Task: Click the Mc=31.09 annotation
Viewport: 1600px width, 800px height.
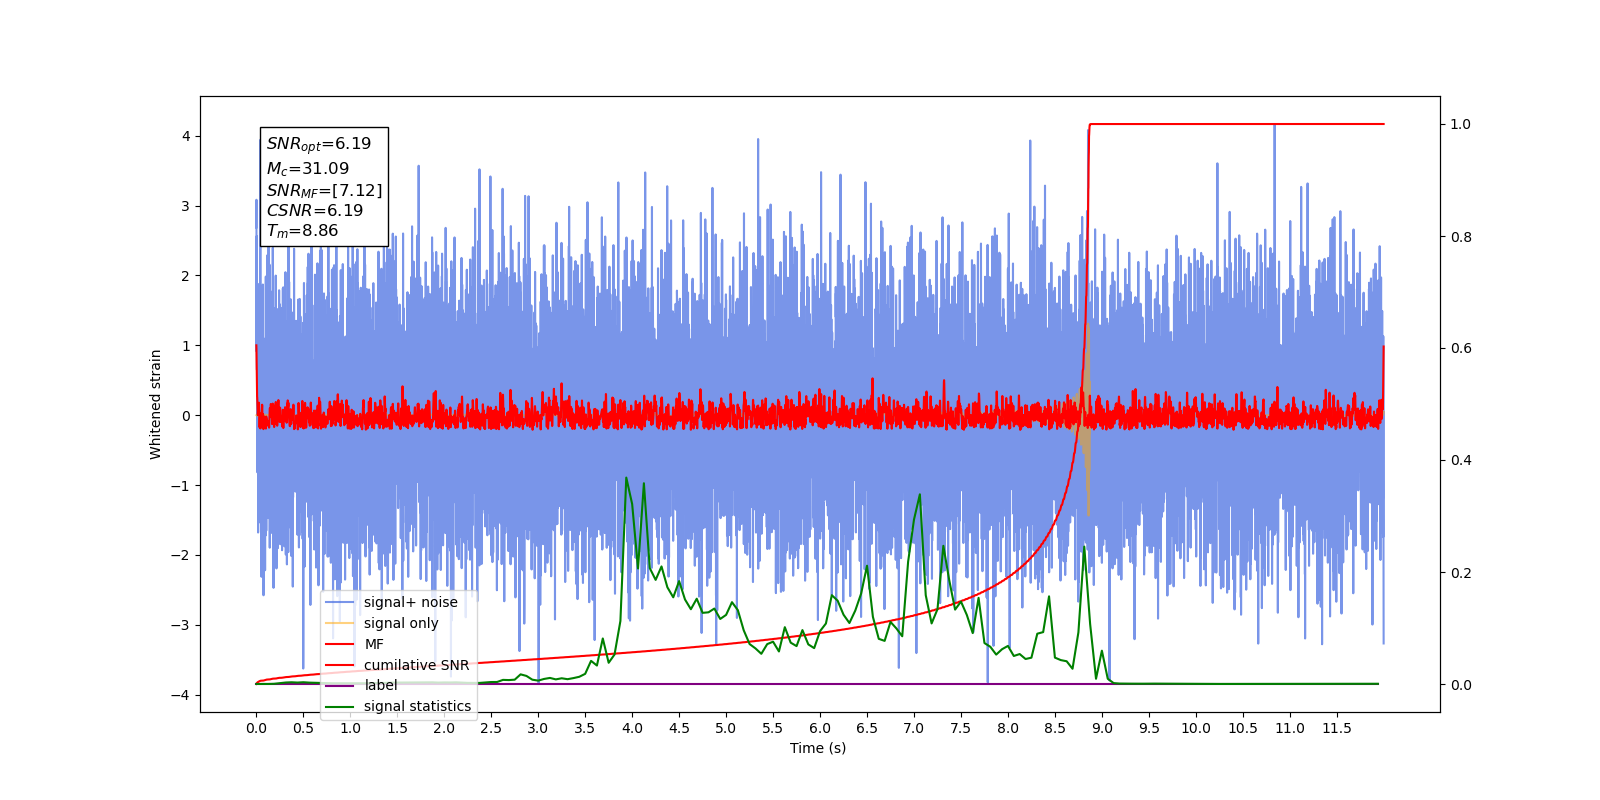Action: pos(308,169)
